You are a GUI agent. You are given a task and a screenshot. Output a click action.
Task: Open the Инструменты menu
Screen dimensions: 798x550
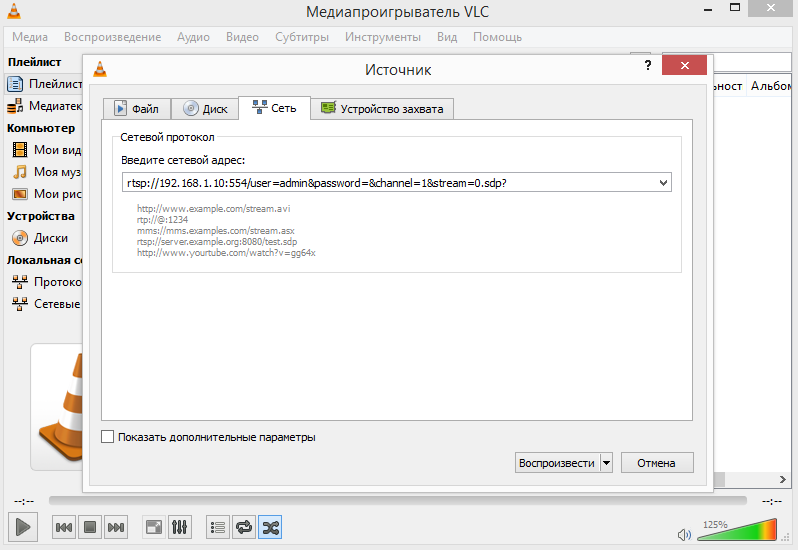383,37
